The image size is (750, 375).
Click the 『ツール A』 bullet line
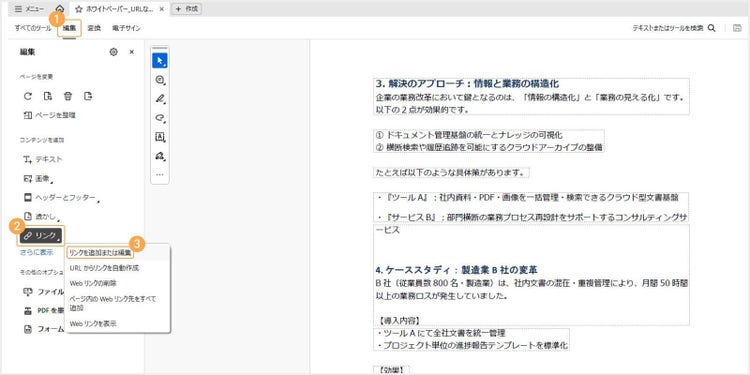tap(528, 197)
